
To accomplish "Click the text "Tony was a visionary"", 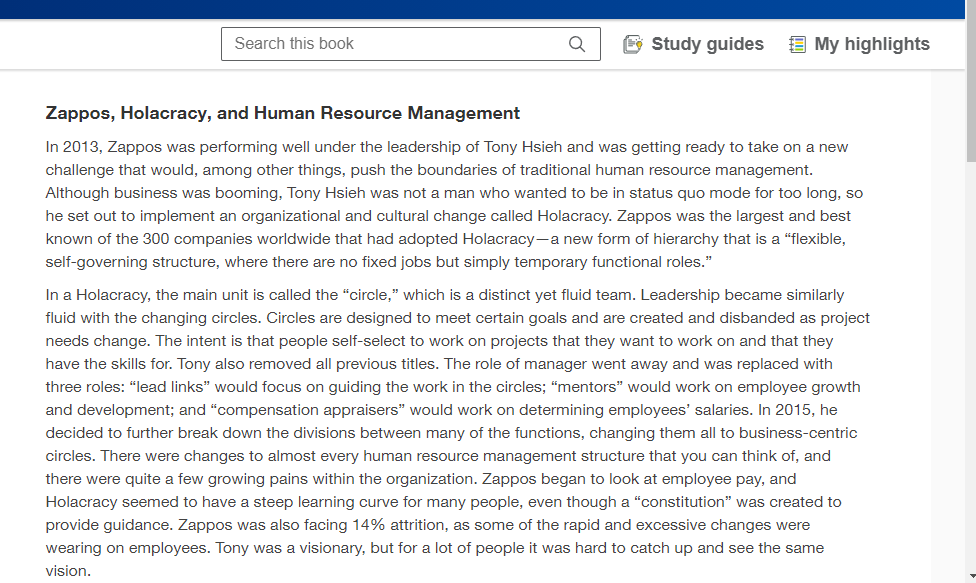I will 290,548.
